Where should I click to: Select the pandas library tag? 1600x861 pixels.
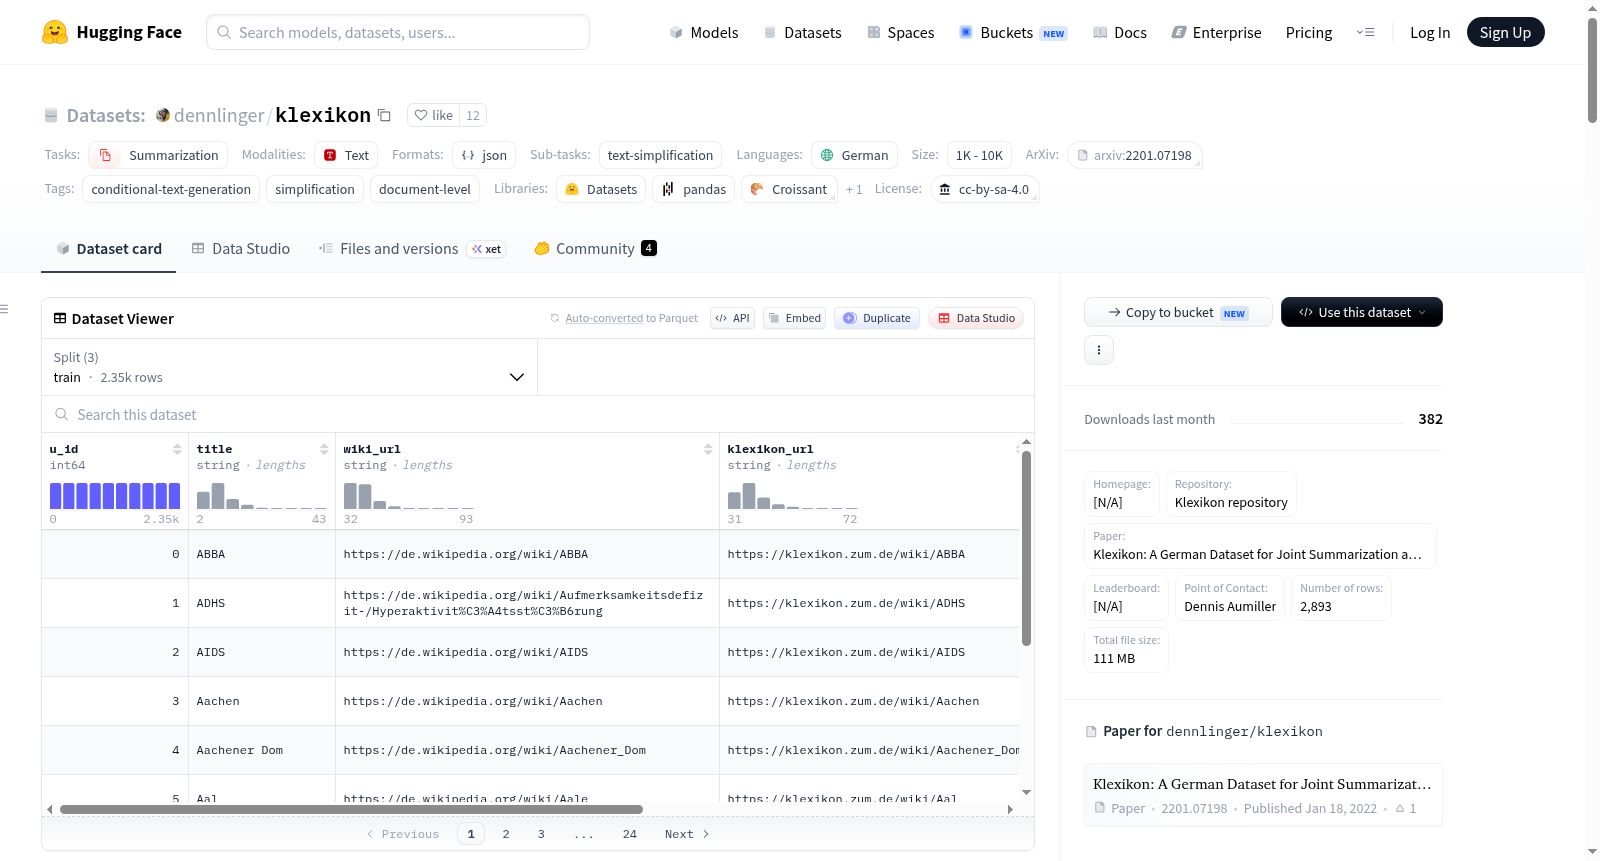[694, 189]
